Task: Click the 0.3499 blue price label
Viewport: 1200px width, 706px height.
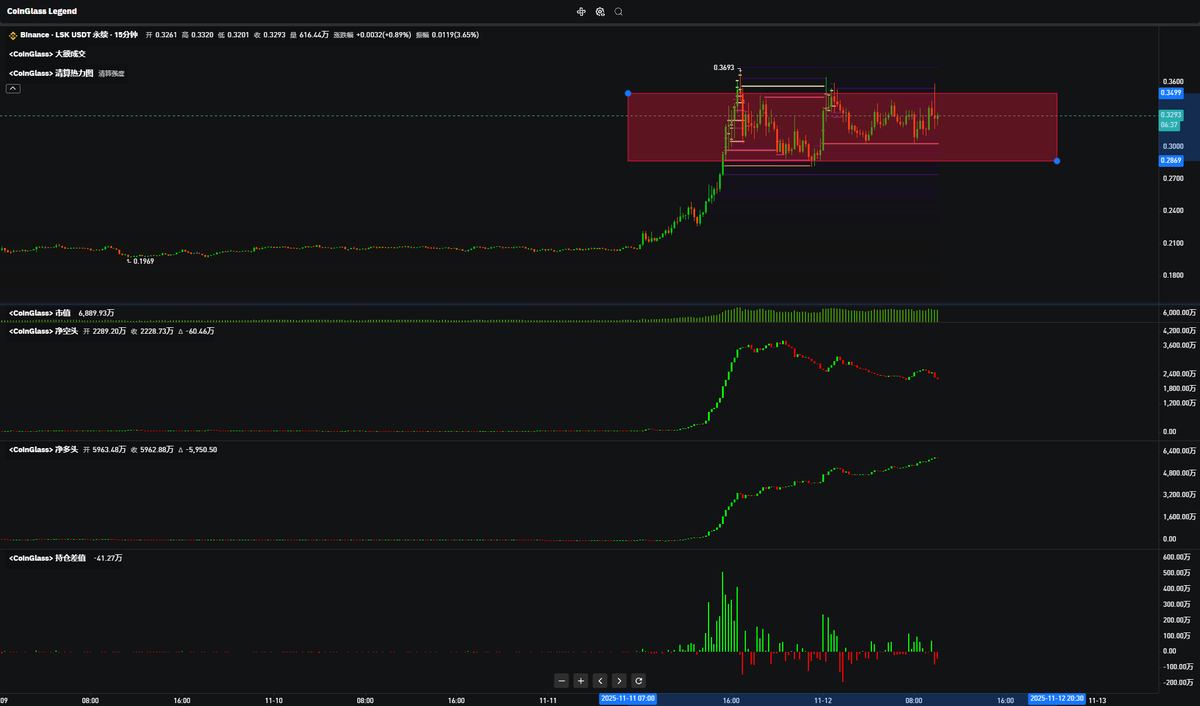Action: coord(1171,93)
